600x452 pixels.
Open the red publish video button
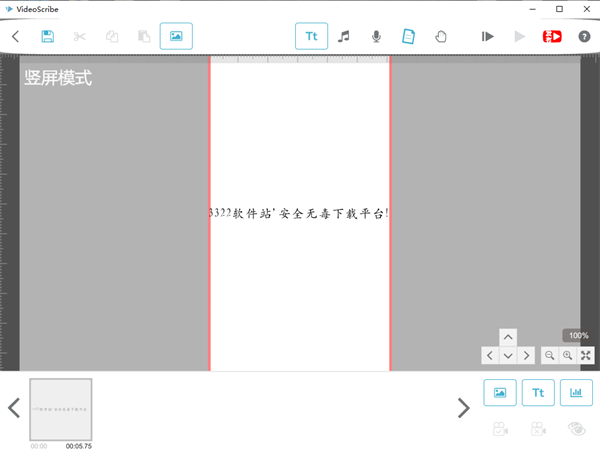tap(552, 36)
